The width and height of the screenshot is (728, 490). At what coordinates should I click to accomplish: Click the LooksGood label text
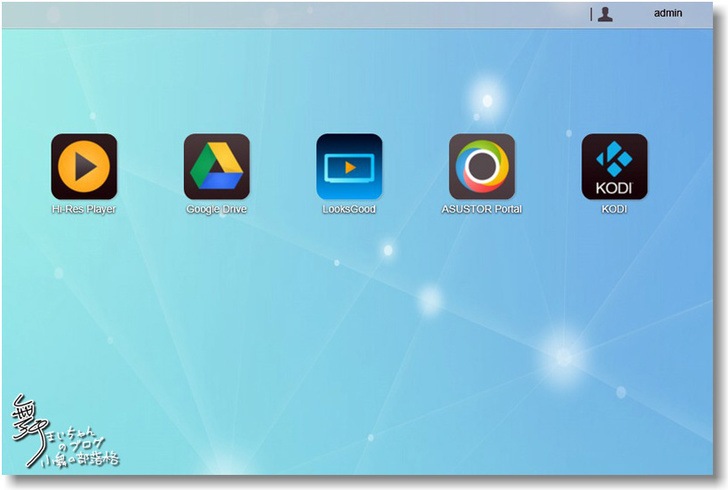click(349, 209)
